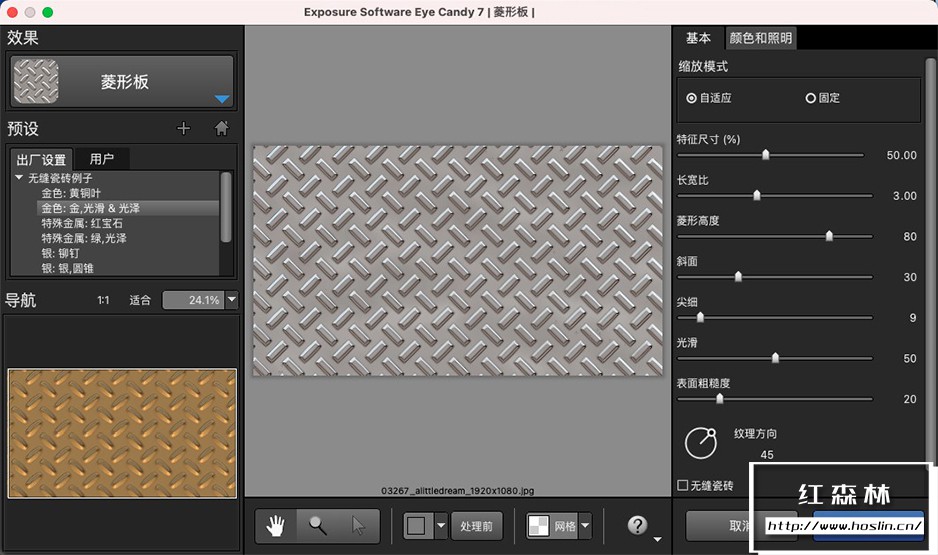
Task: Adjust the 斜面 slider handle
Action: [x=738, y=276]
